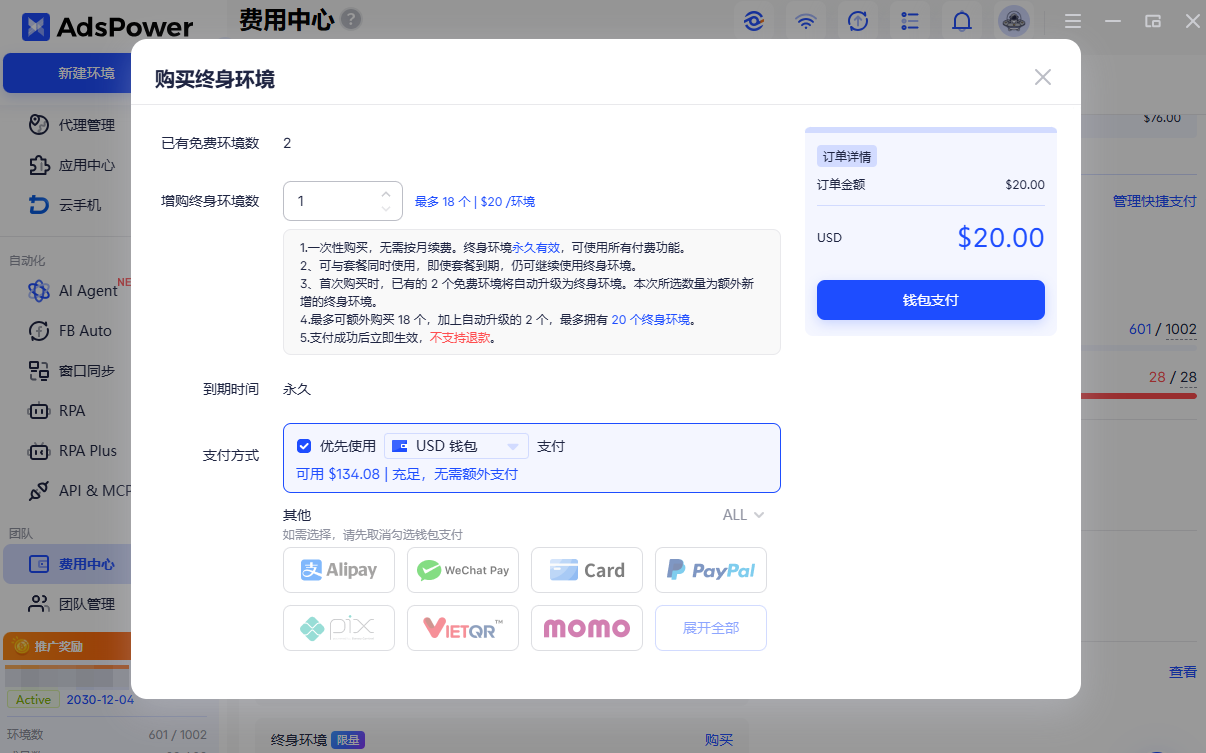The height and width of the screenshot is (753, 1206).
Task: Click the $20.00 USD total amount
Action: 1000,237
